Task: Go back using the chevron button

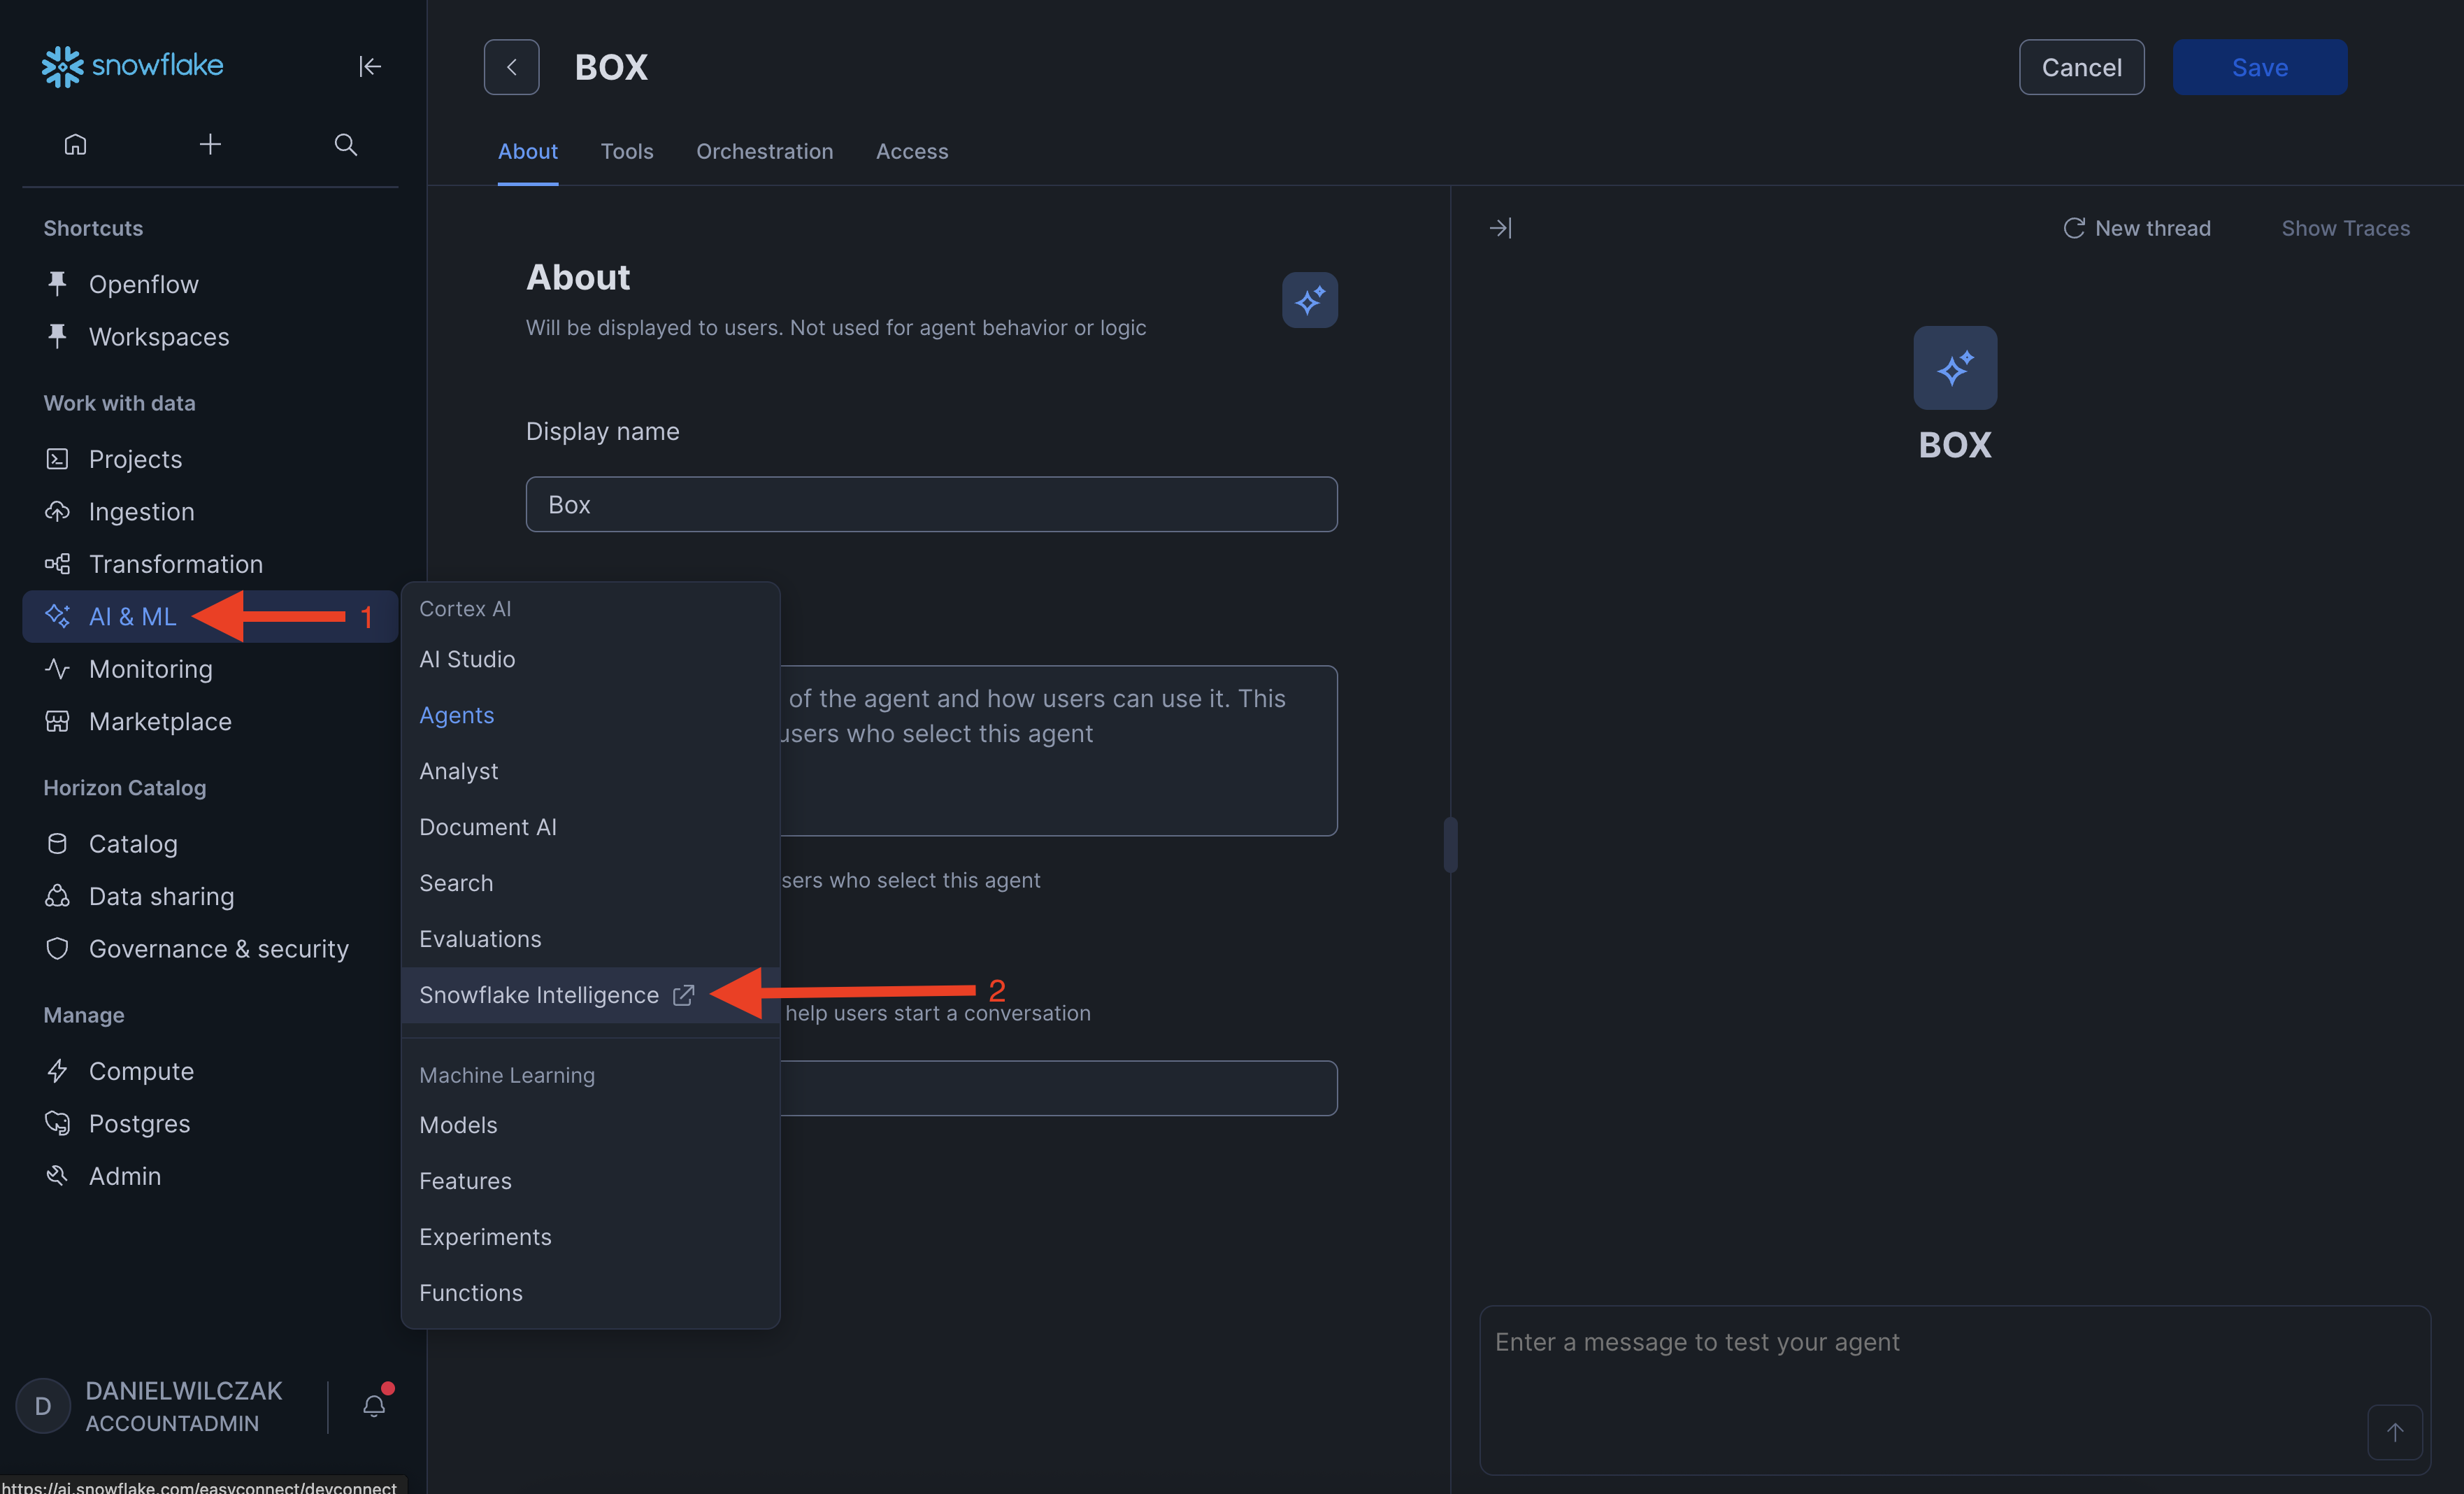Action: click(511, 67)
